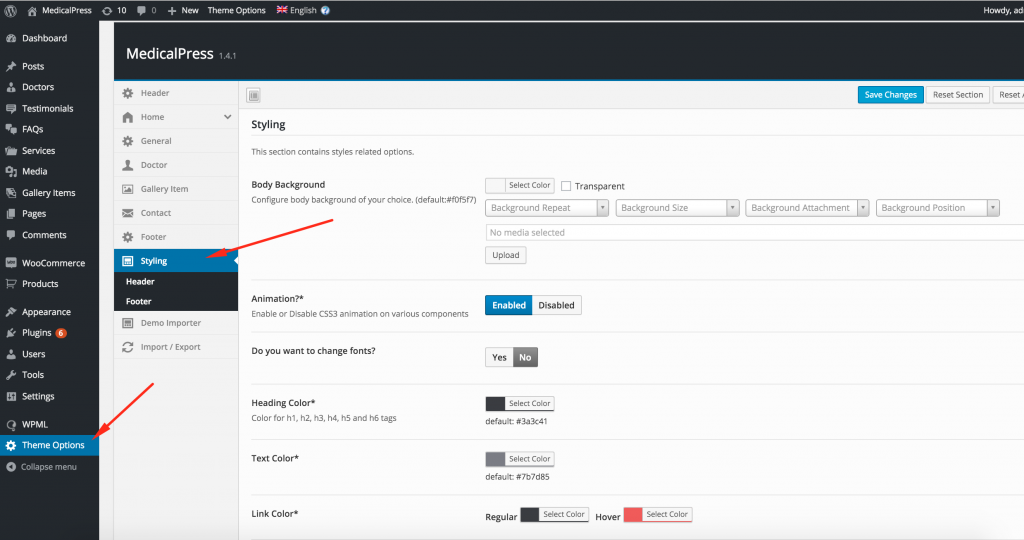Open Theme Options in the admin bar
This screenshot has width=1024, height=540.
236,10
